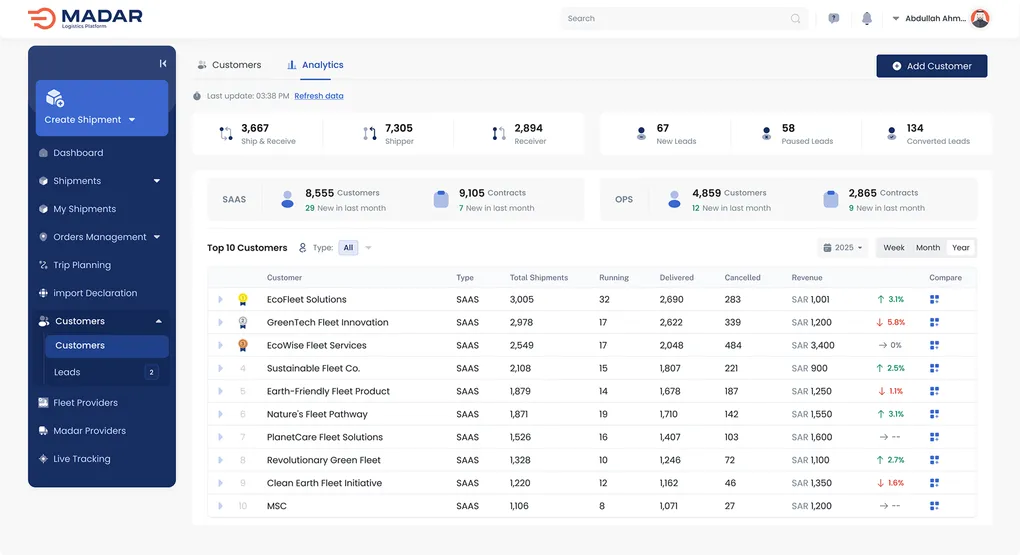Click the Add Customer button
The width and height of the screenshot is (1020, 555).
[931, 66]
